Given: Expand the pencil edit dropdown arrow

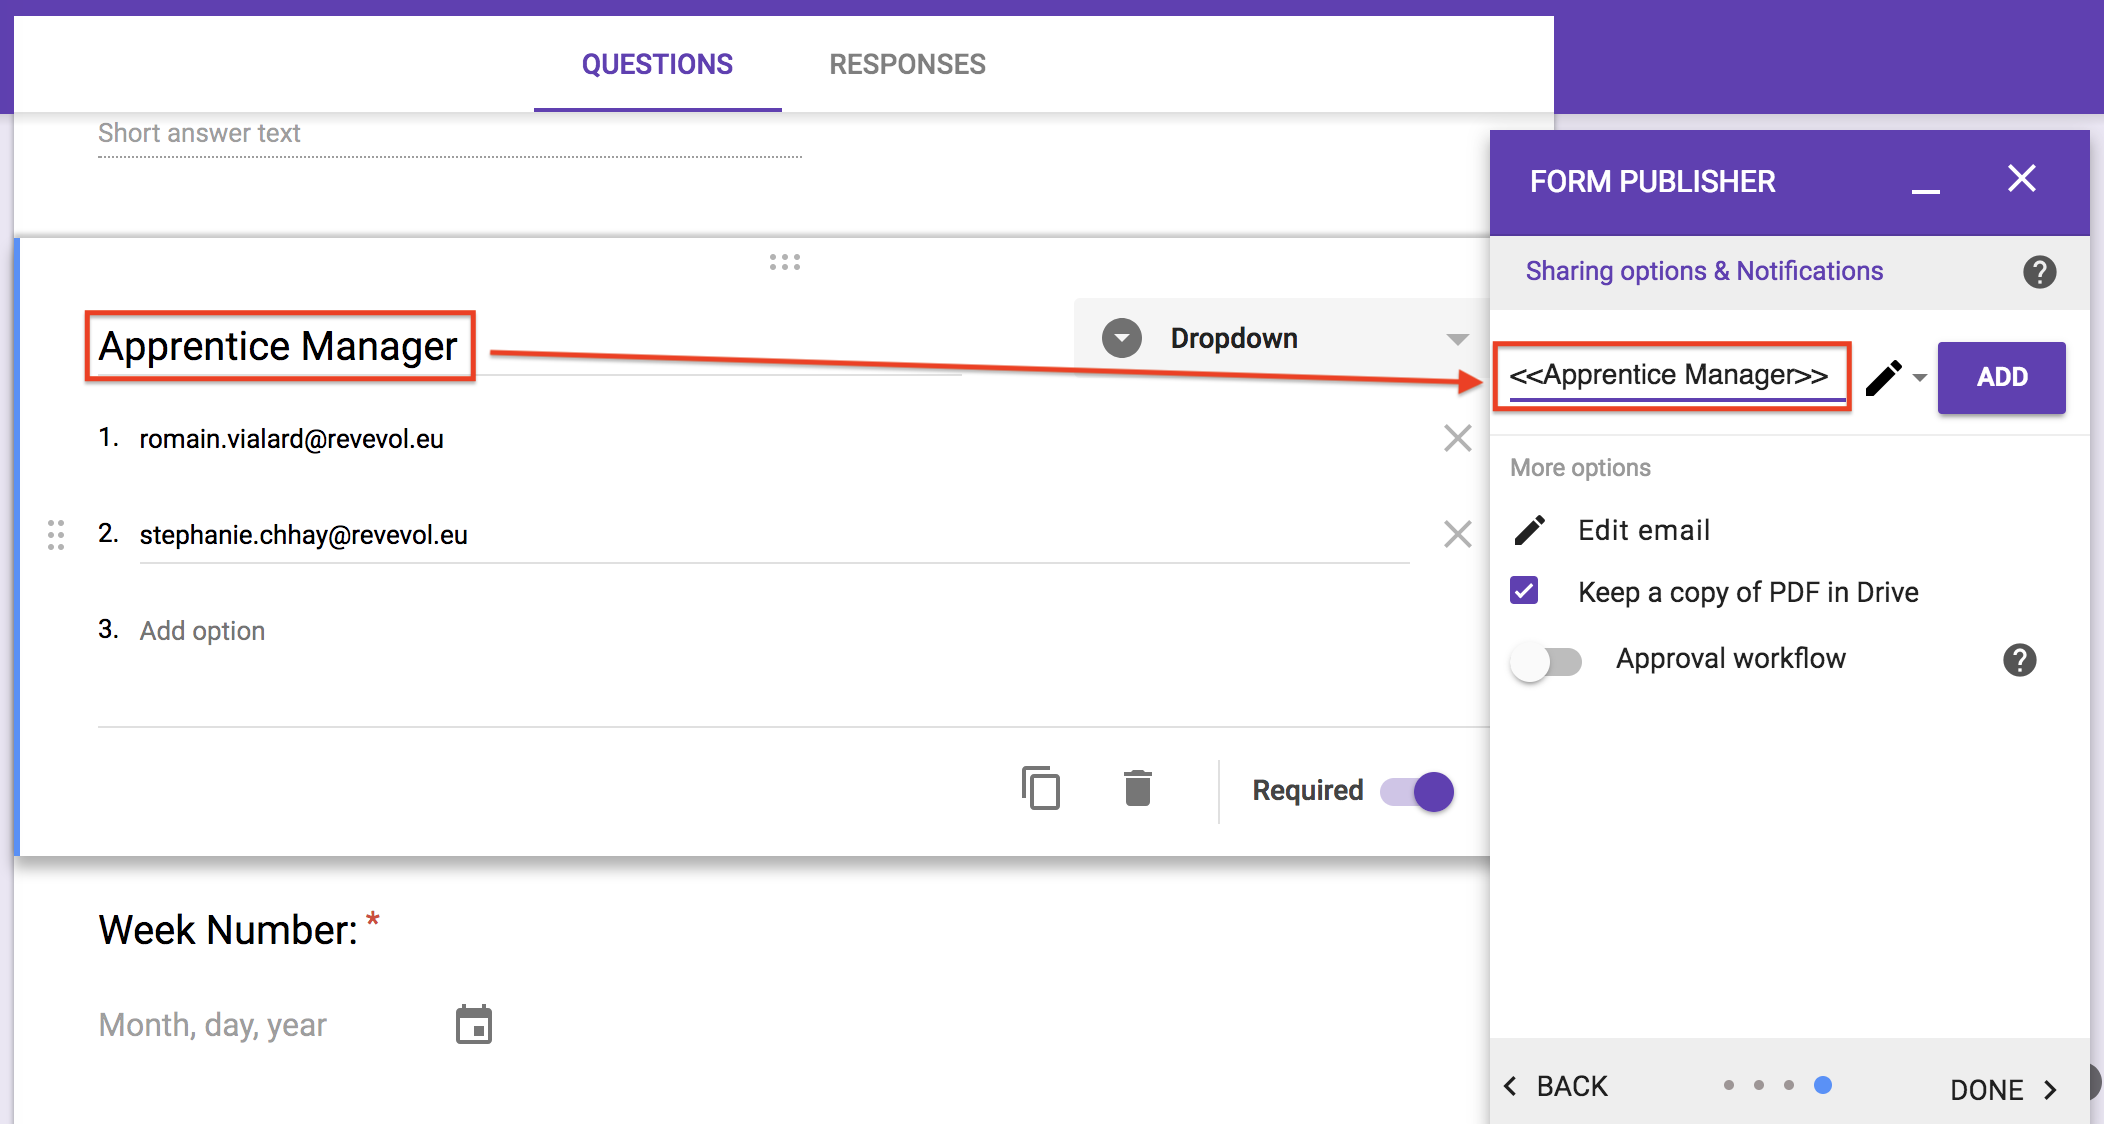Looking at the screenshot, I should [x=1915, y=378].
